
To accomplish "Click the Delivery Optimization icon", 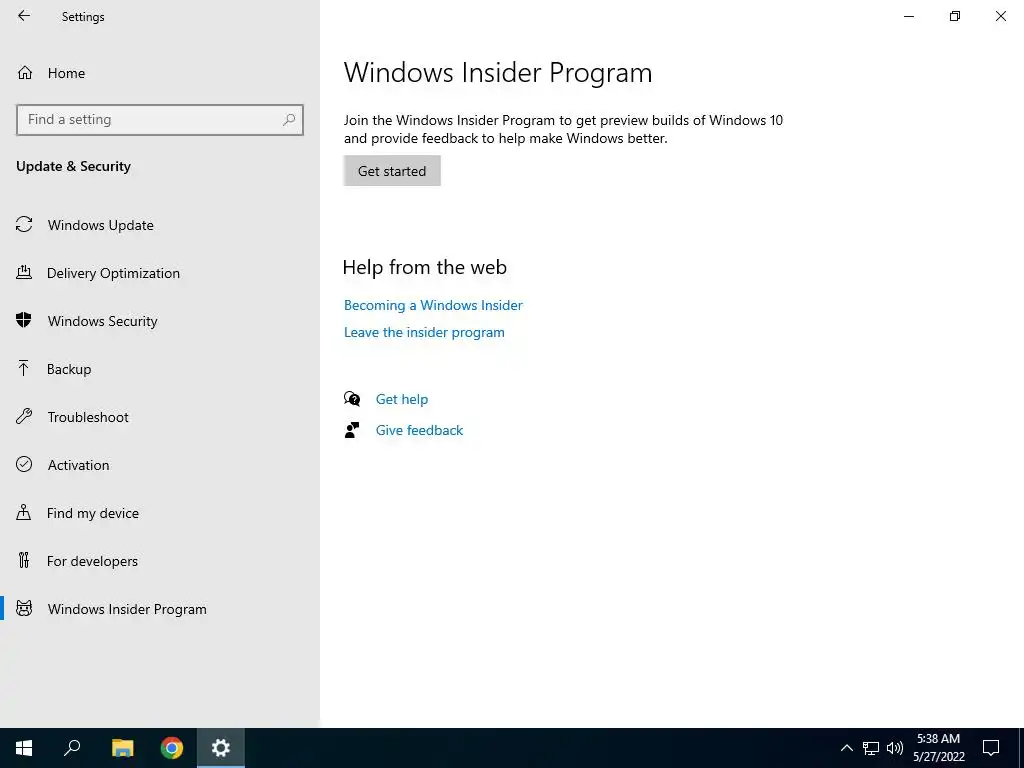I will pos(24,272).
